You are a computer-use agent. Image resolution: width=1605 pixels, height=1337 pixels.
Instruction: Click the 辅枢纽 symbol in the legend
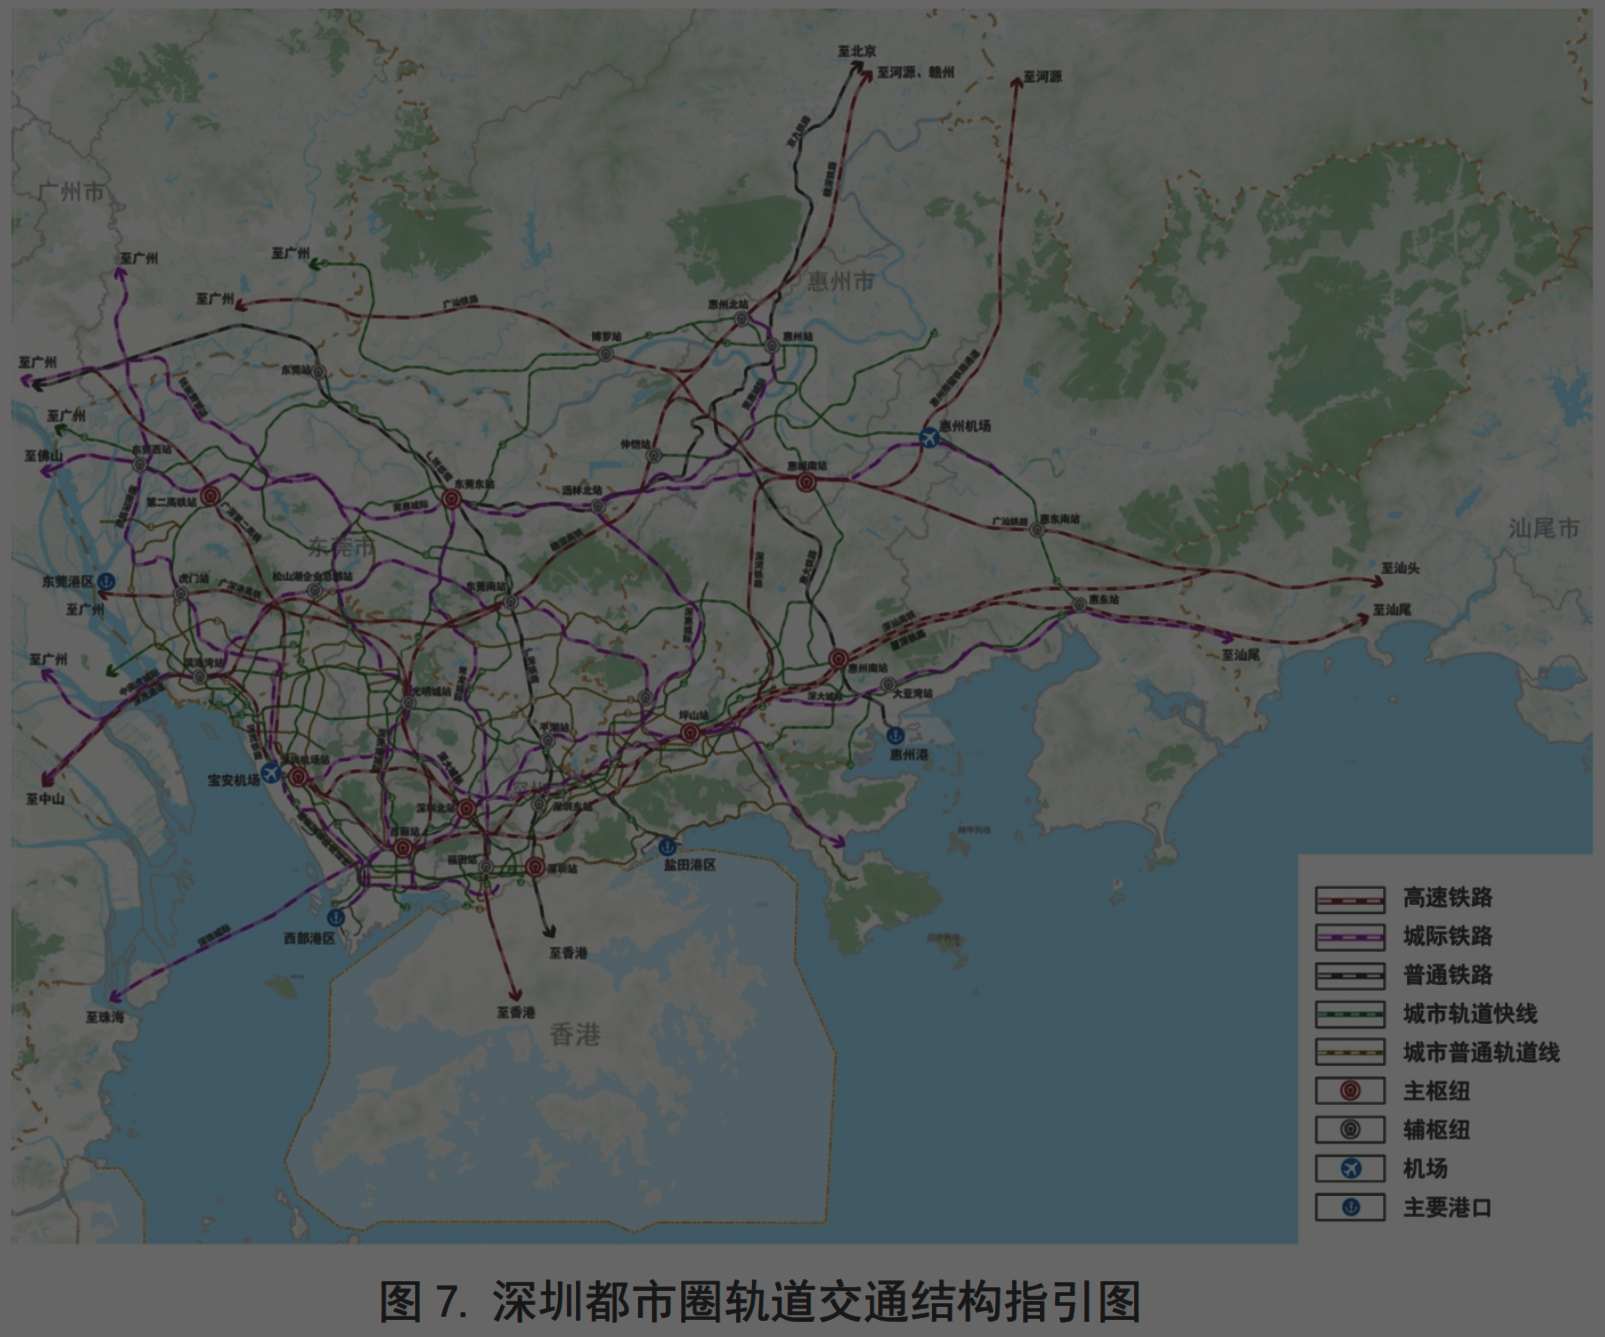[x=1350, y=1130]
